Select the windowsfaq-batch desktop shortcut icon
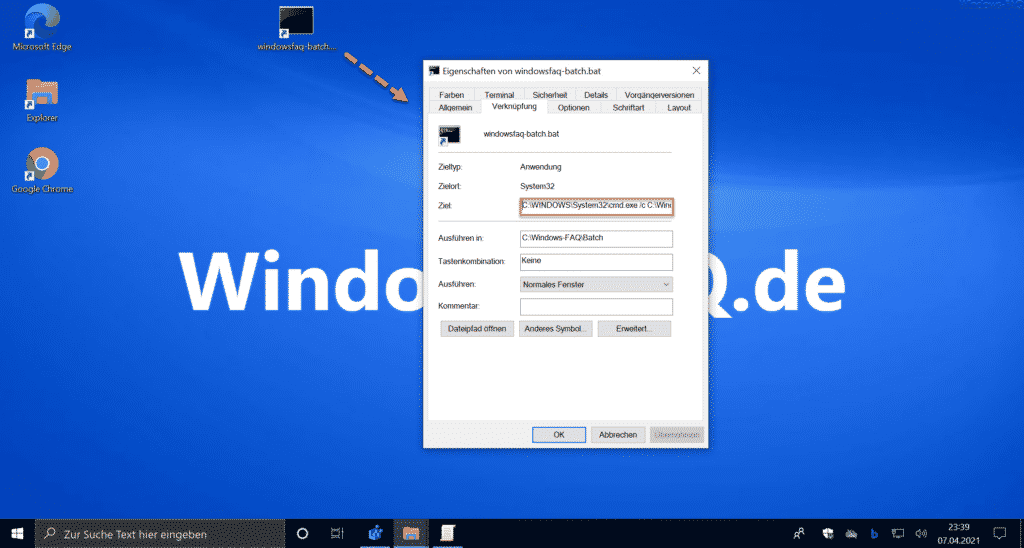1024x548 pixels. pyautogui.click(x=296, y=29)
